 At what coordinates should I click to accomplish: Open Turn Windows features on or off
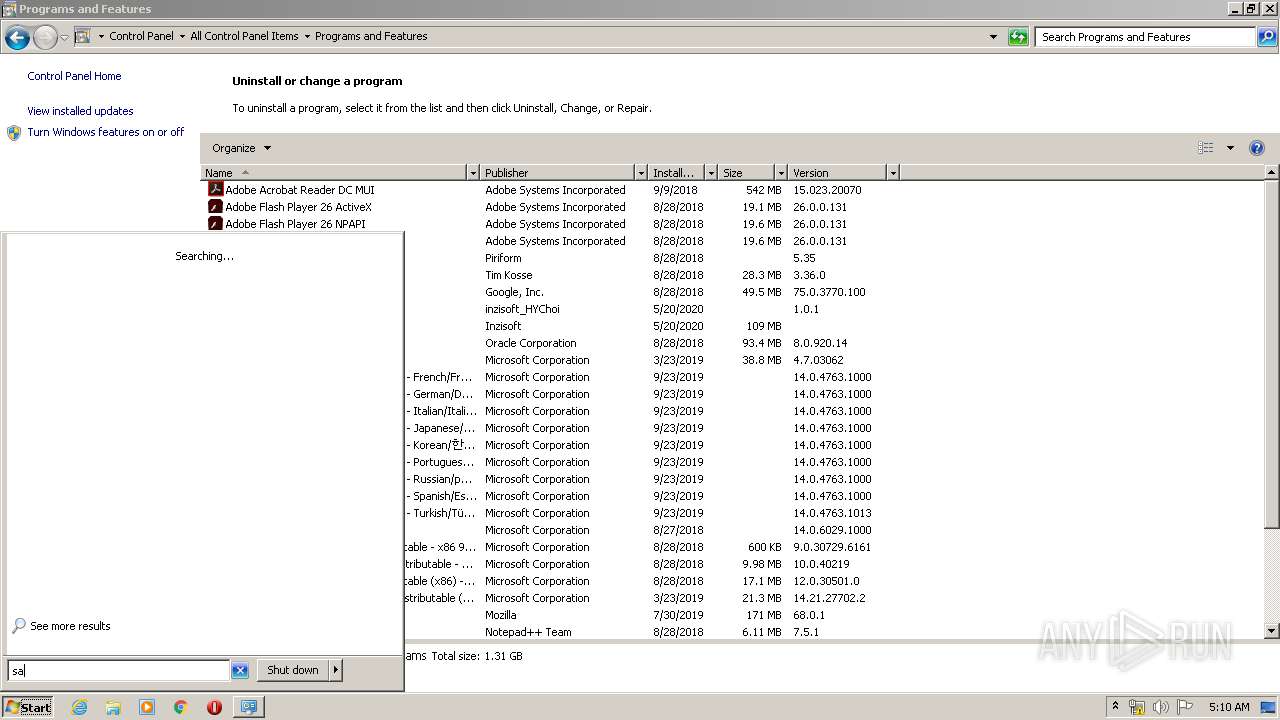click(105, 132)
